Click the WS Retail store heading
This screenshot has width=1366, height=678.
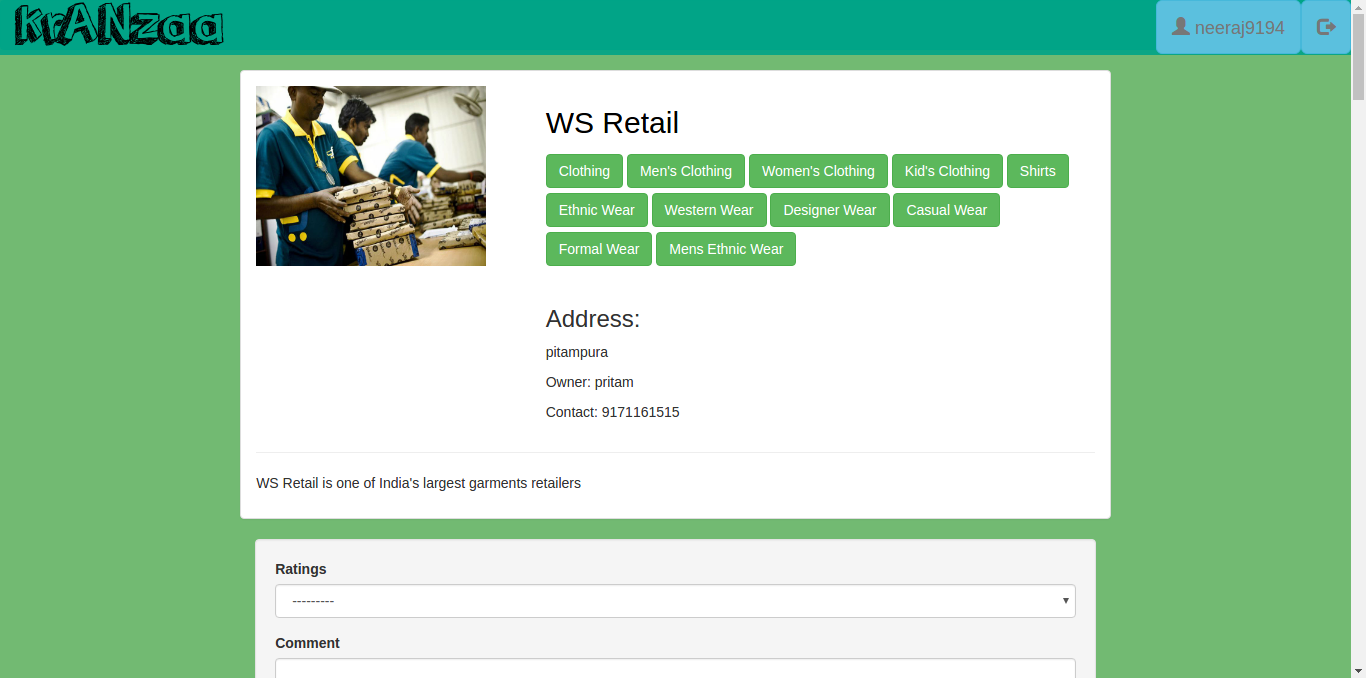(612, 123)
